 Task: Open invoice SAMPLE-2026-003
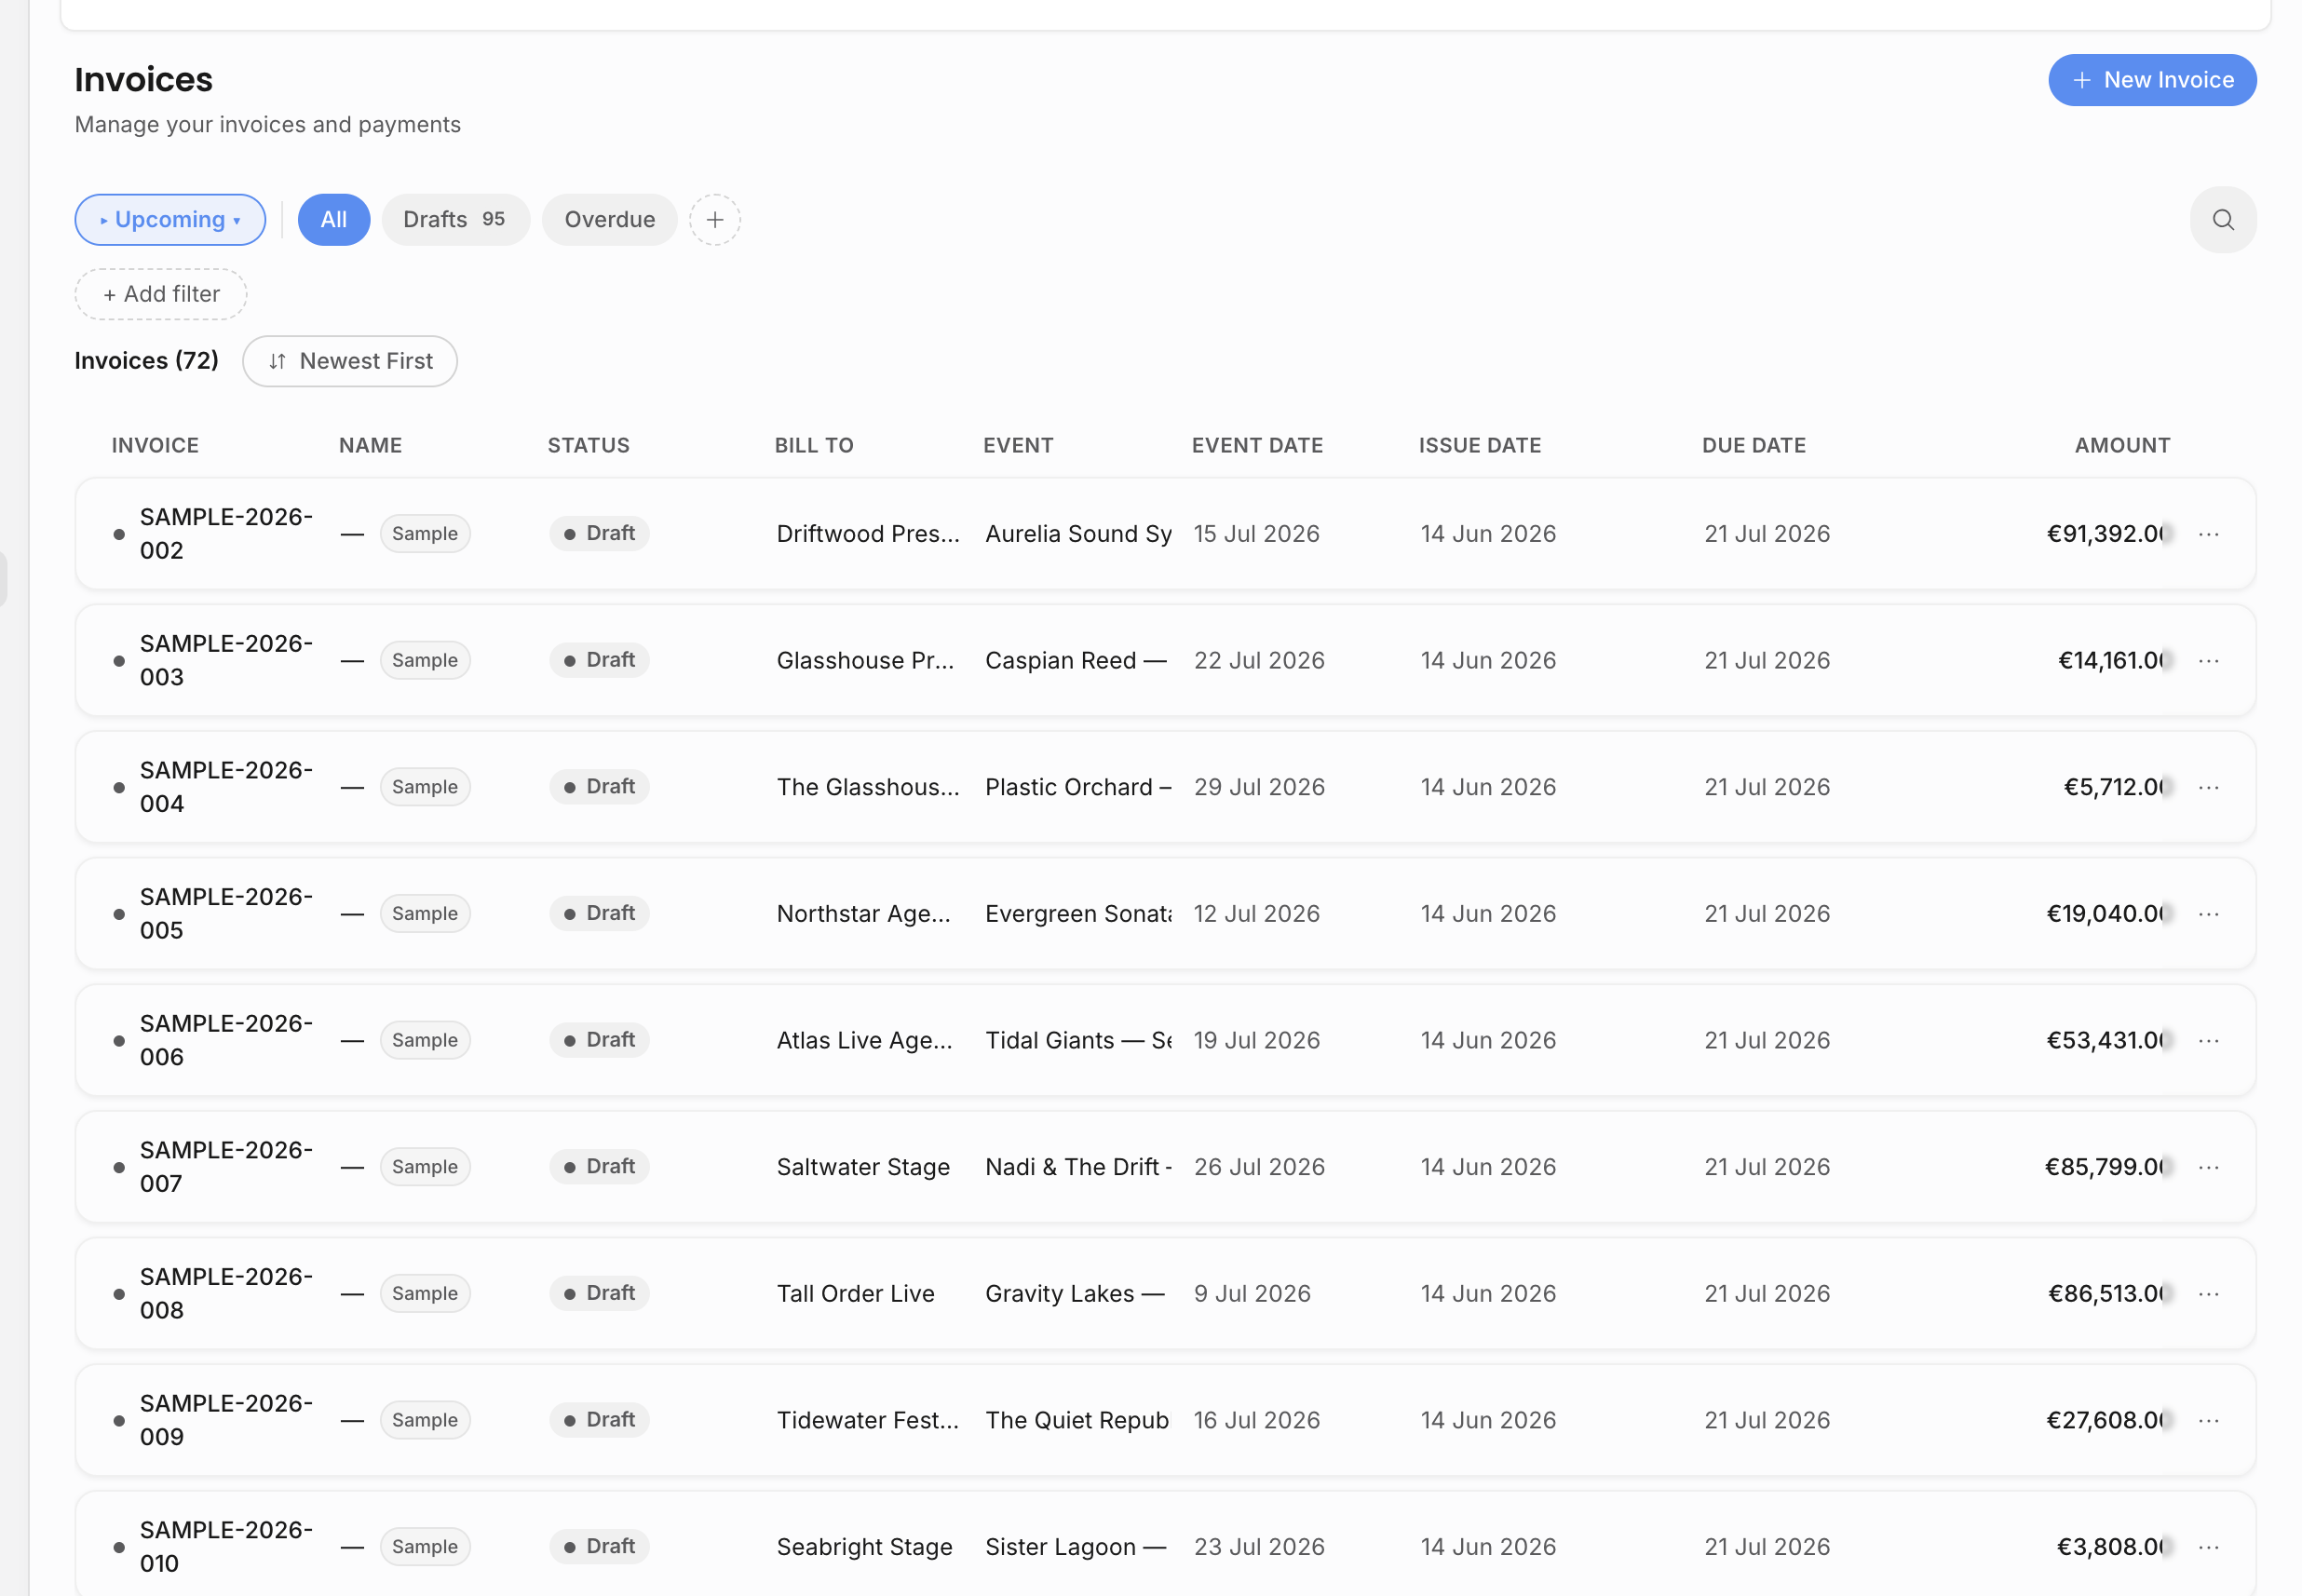click(226, 661)
